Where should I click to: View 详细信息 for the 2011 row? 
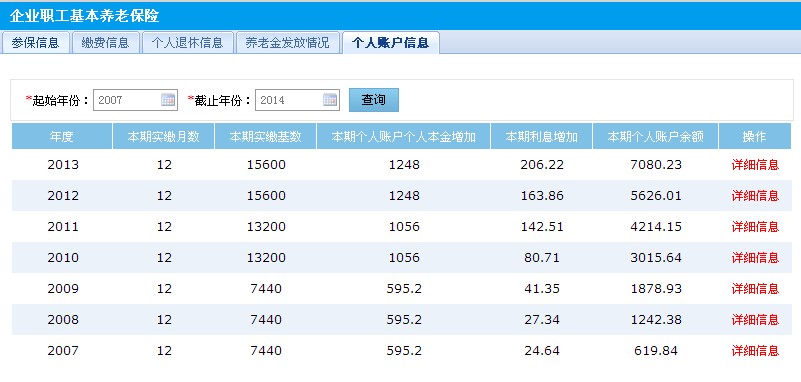pyautogui.click(x=755, y=226)
